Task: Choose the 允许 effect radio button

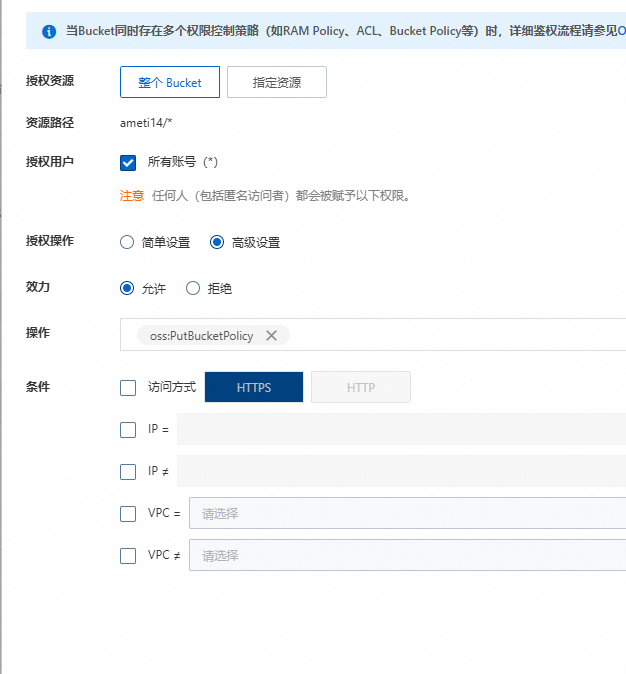Action: point(127,288)
